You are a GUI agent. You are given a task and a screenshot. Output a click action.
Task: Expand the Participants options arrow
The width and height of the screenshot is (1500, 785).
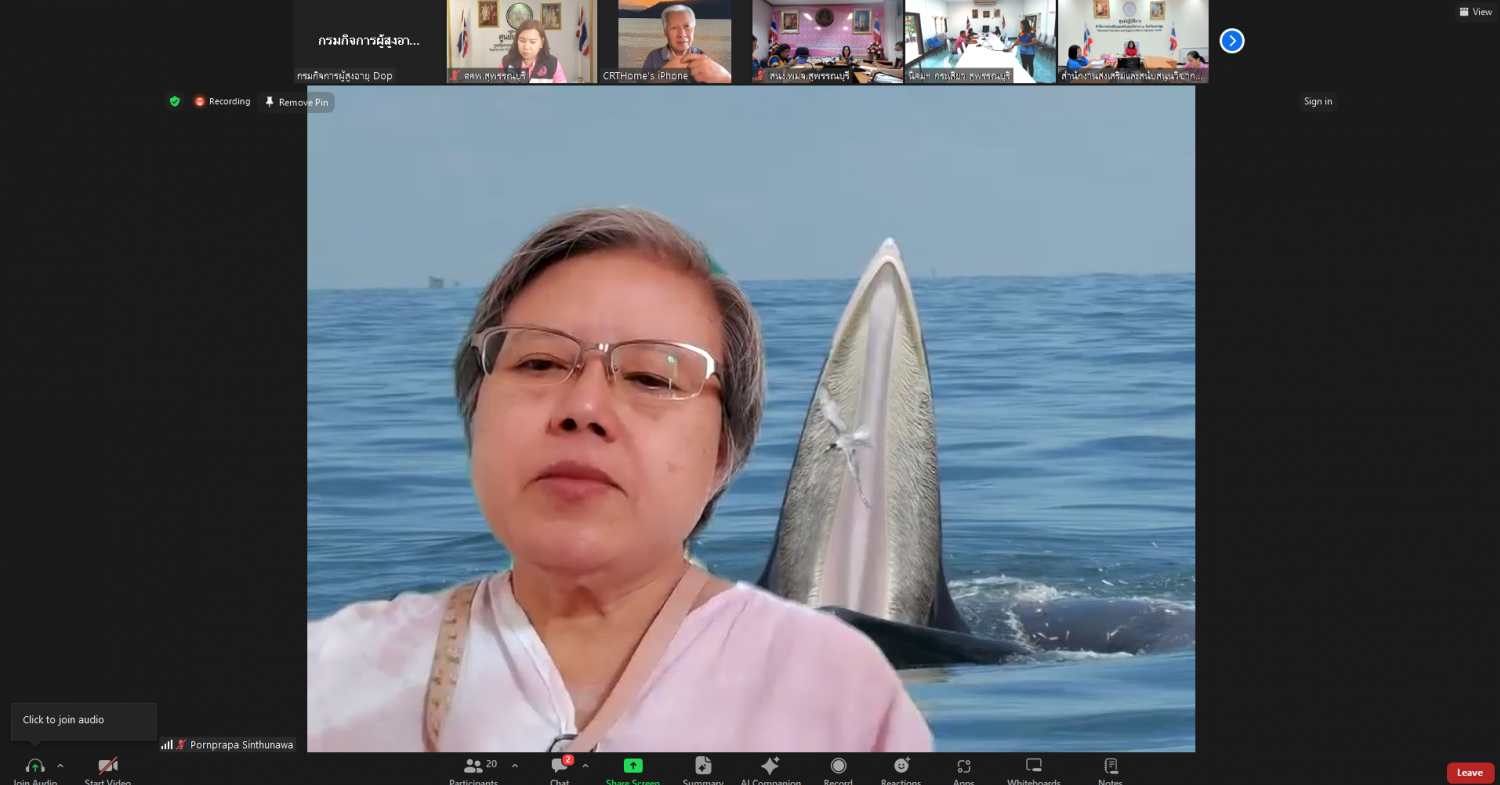(515, 766)
